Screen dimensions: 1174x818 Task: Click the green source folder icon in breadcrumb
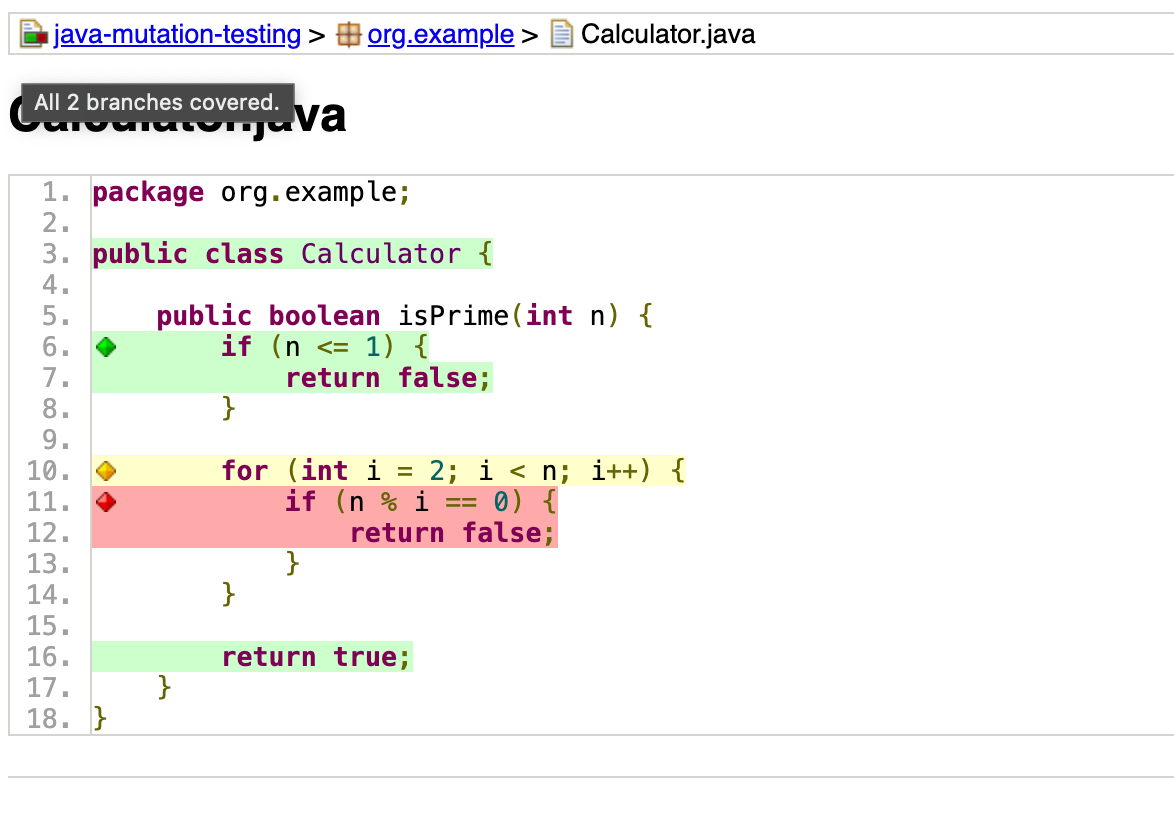(x=33, y=33)
